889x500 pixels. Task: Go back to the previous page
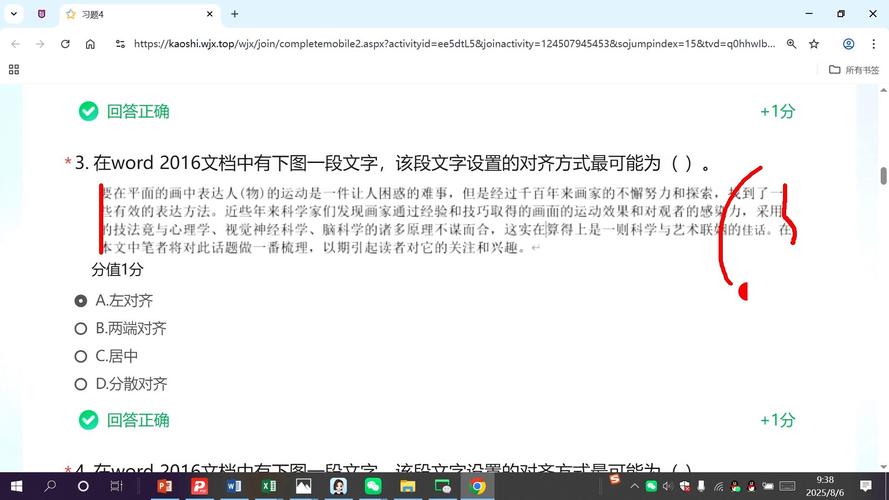click(15, 44)
